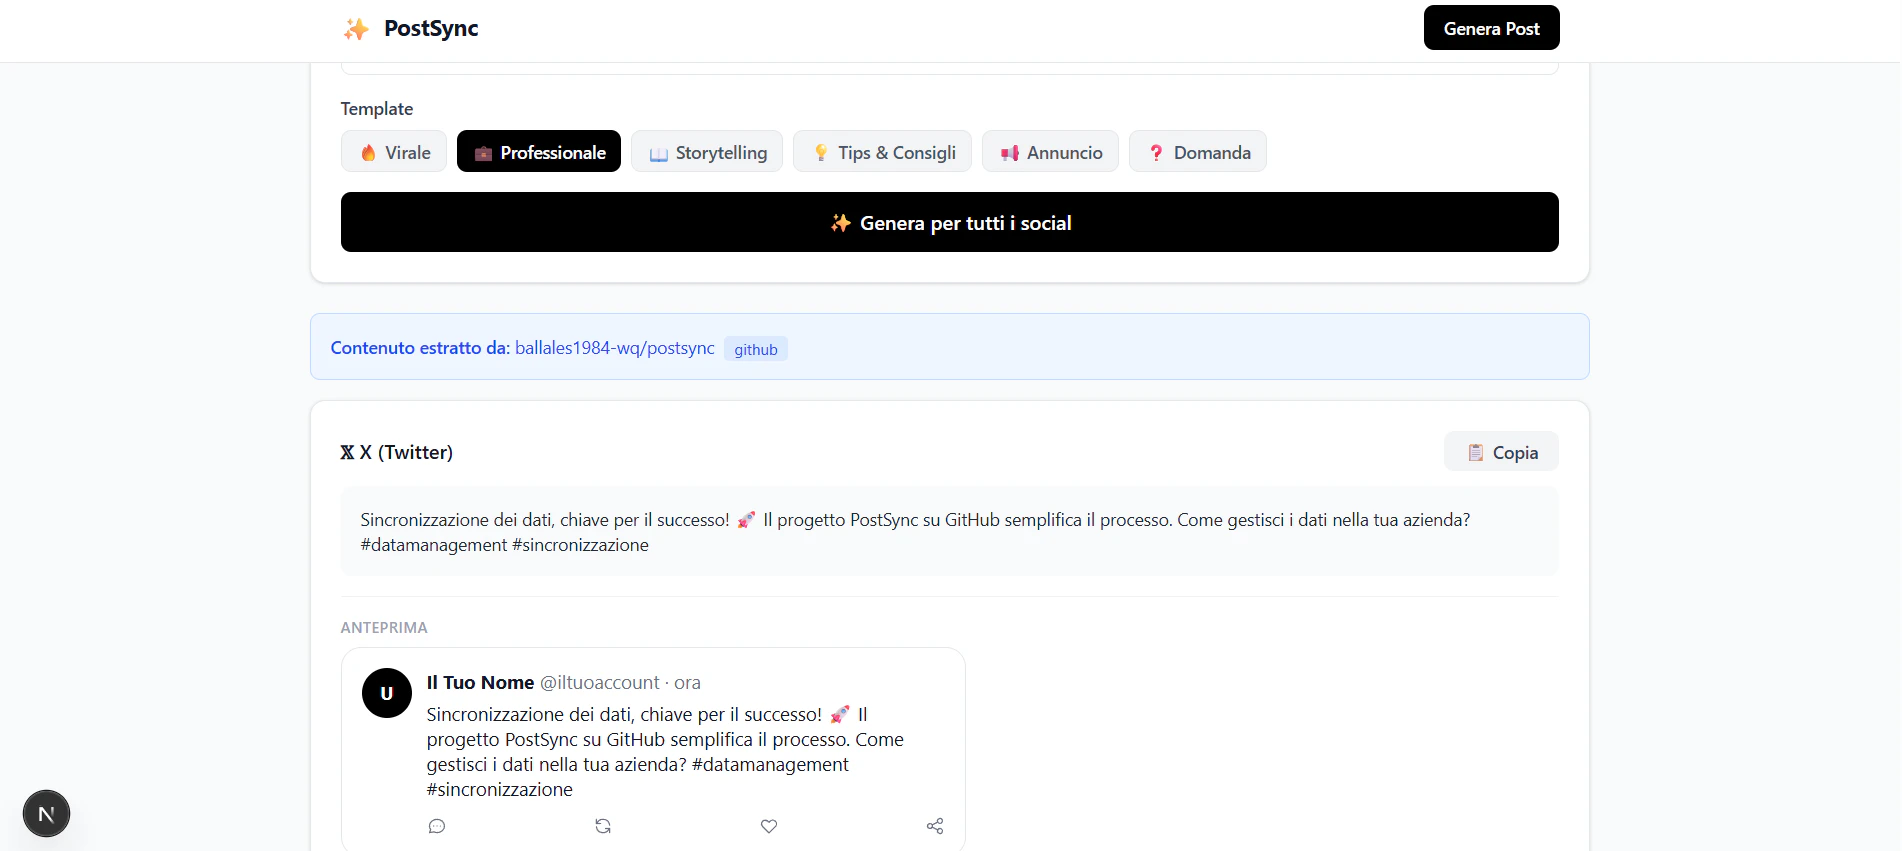Select the Virale template
The width and height of the screenshot is (1902, 851).
(394, 152)
